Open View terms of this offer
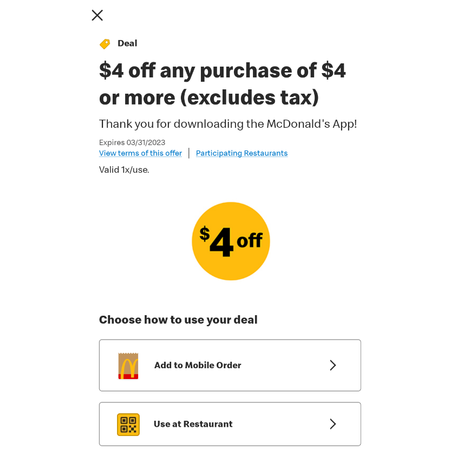Viewport: 450px width, 450px height. (x=140, y=153)
